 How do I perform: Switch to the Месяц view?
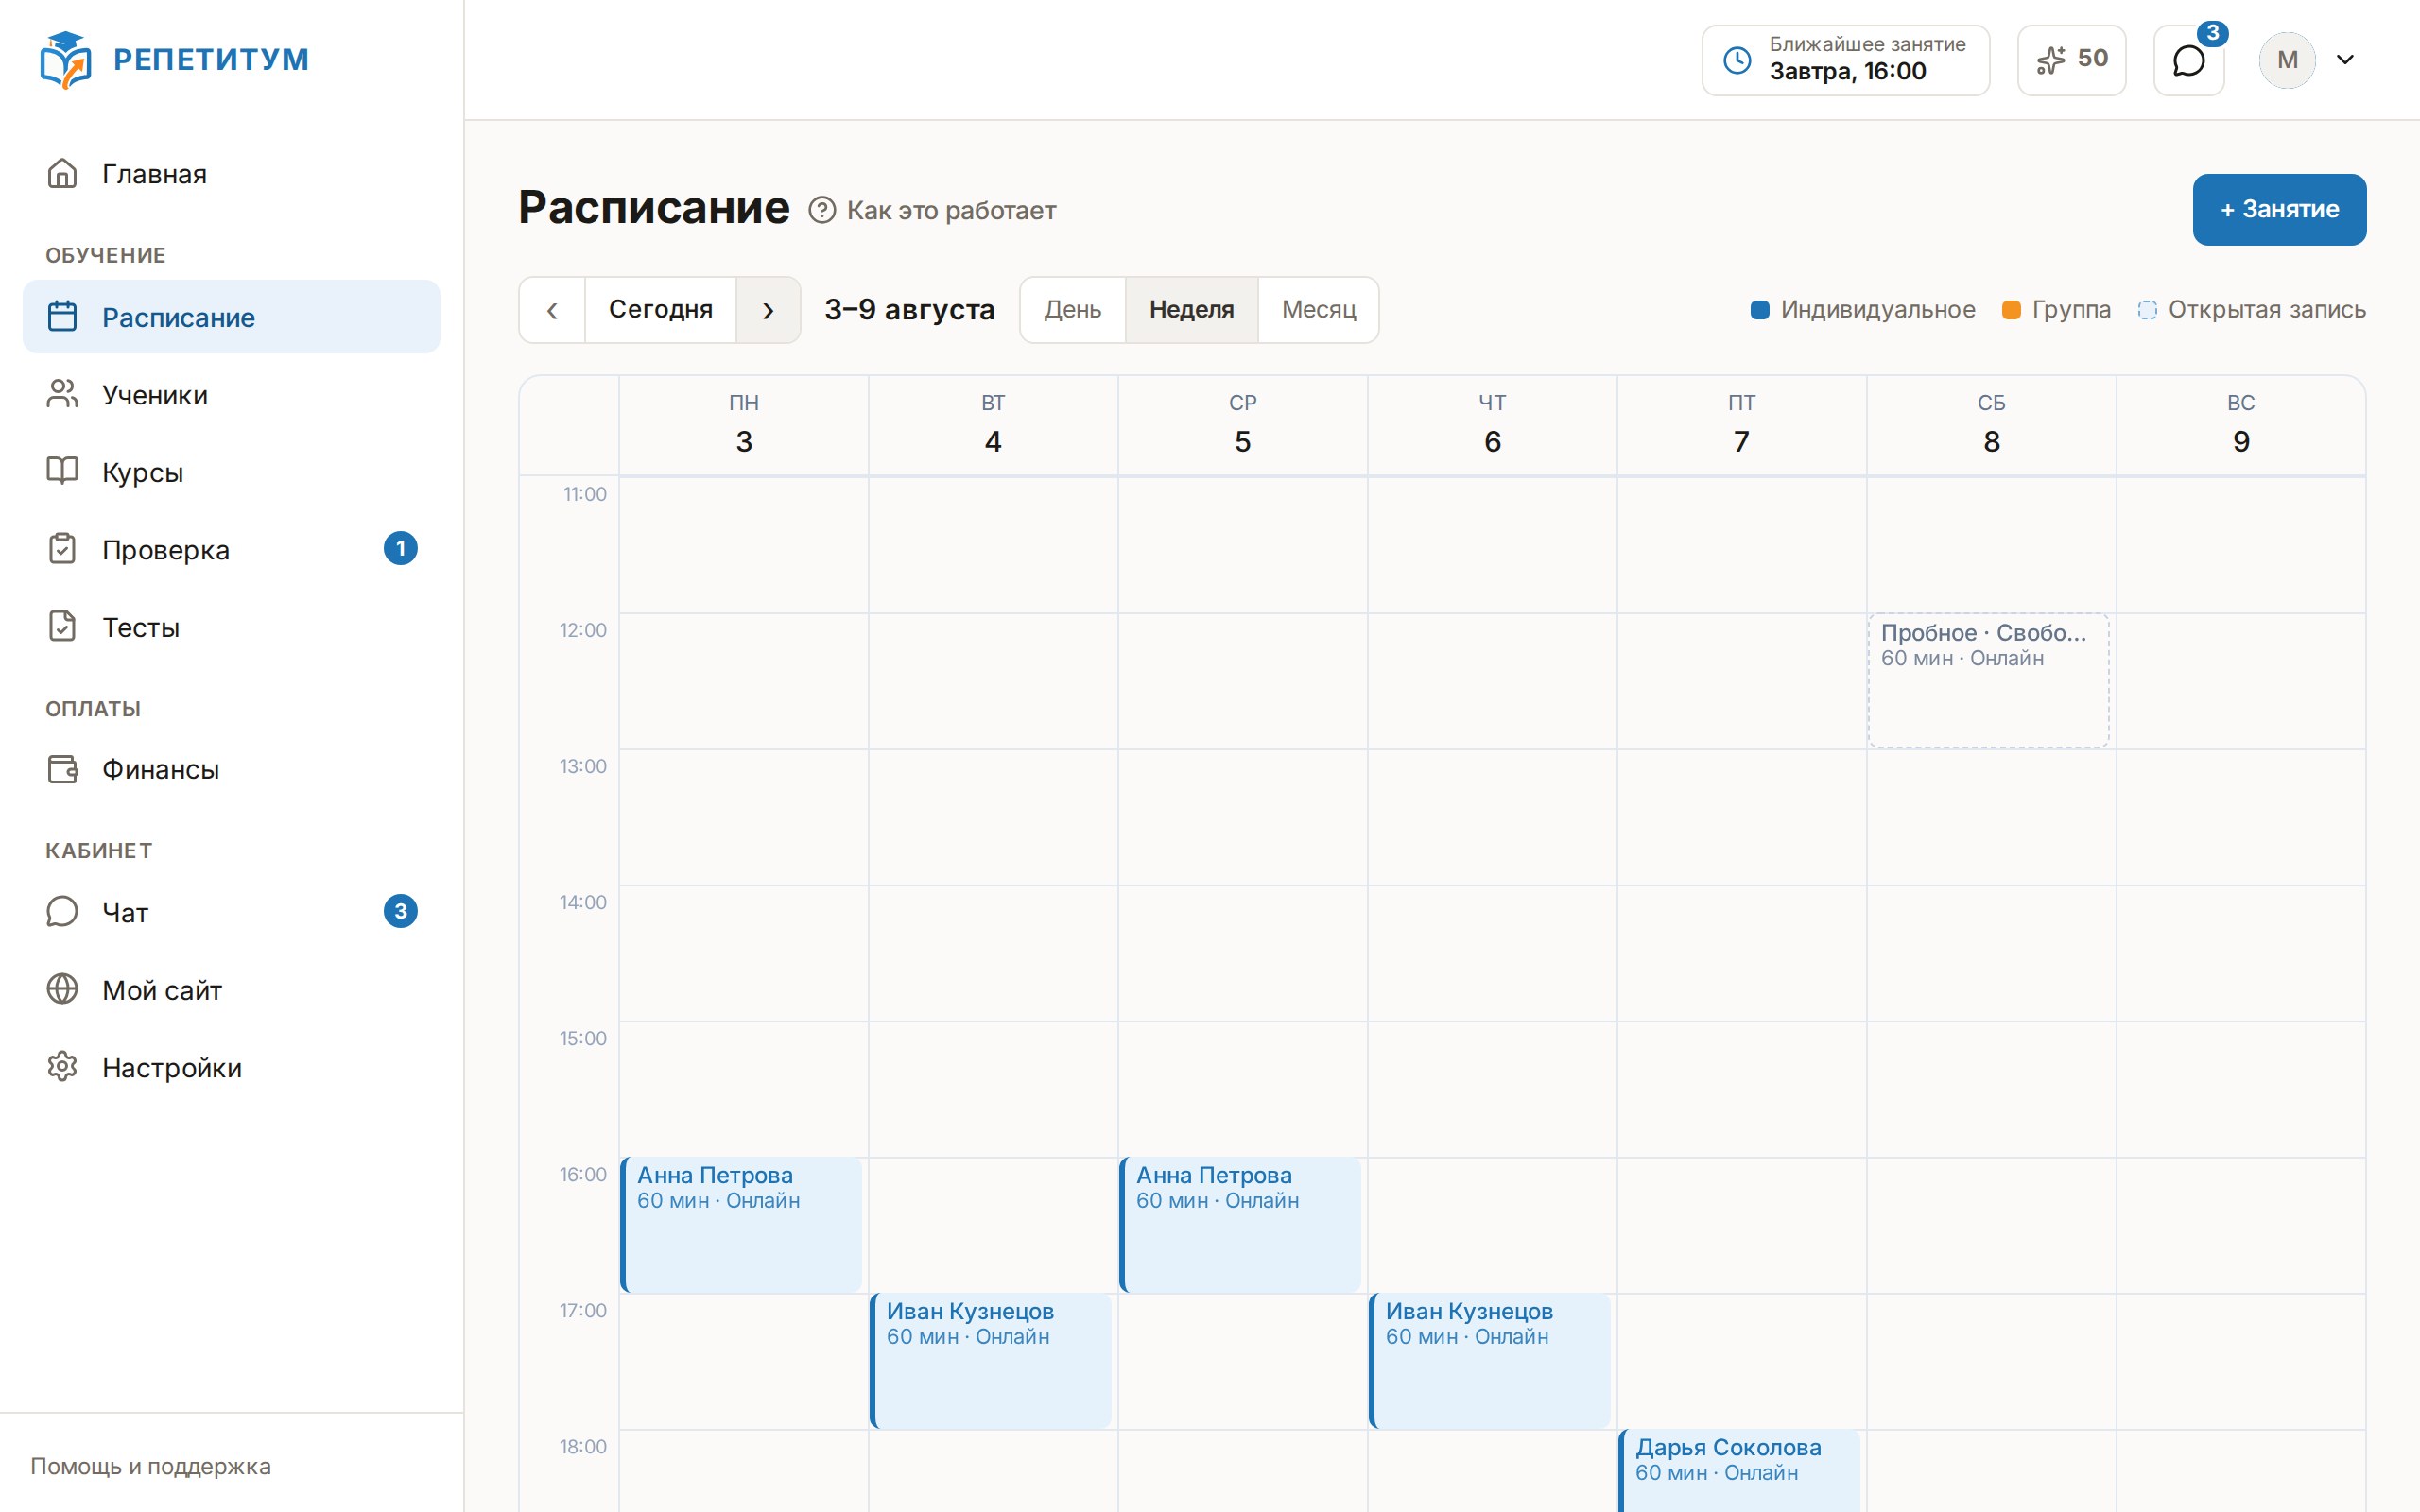tap(1319, 310)
